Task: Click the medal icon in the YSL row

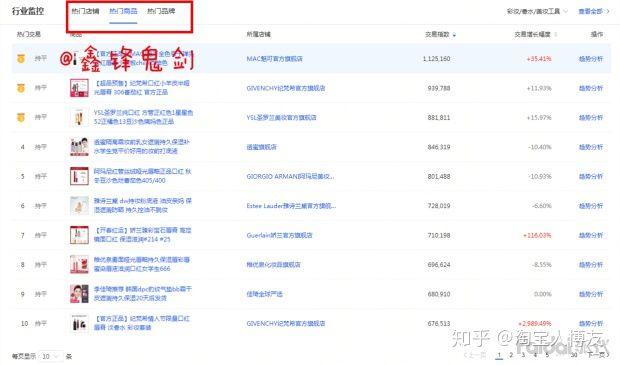Action: click(x=21, y=117)
